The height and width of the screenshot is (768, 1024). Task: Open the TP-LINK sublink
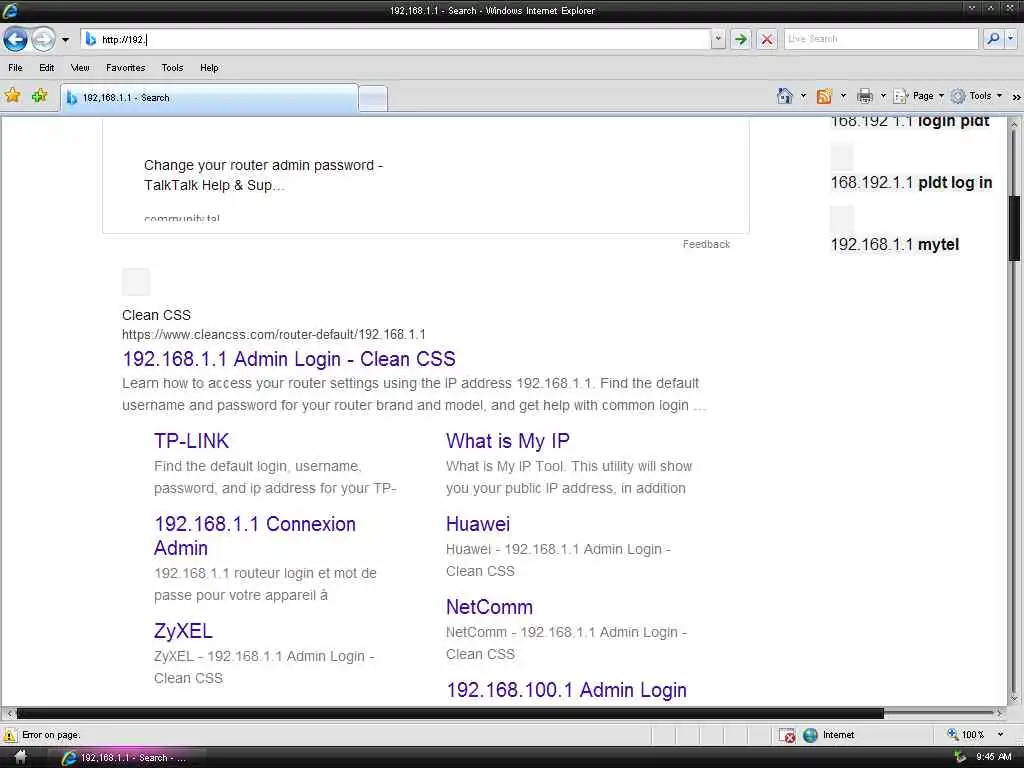[191, 441]
